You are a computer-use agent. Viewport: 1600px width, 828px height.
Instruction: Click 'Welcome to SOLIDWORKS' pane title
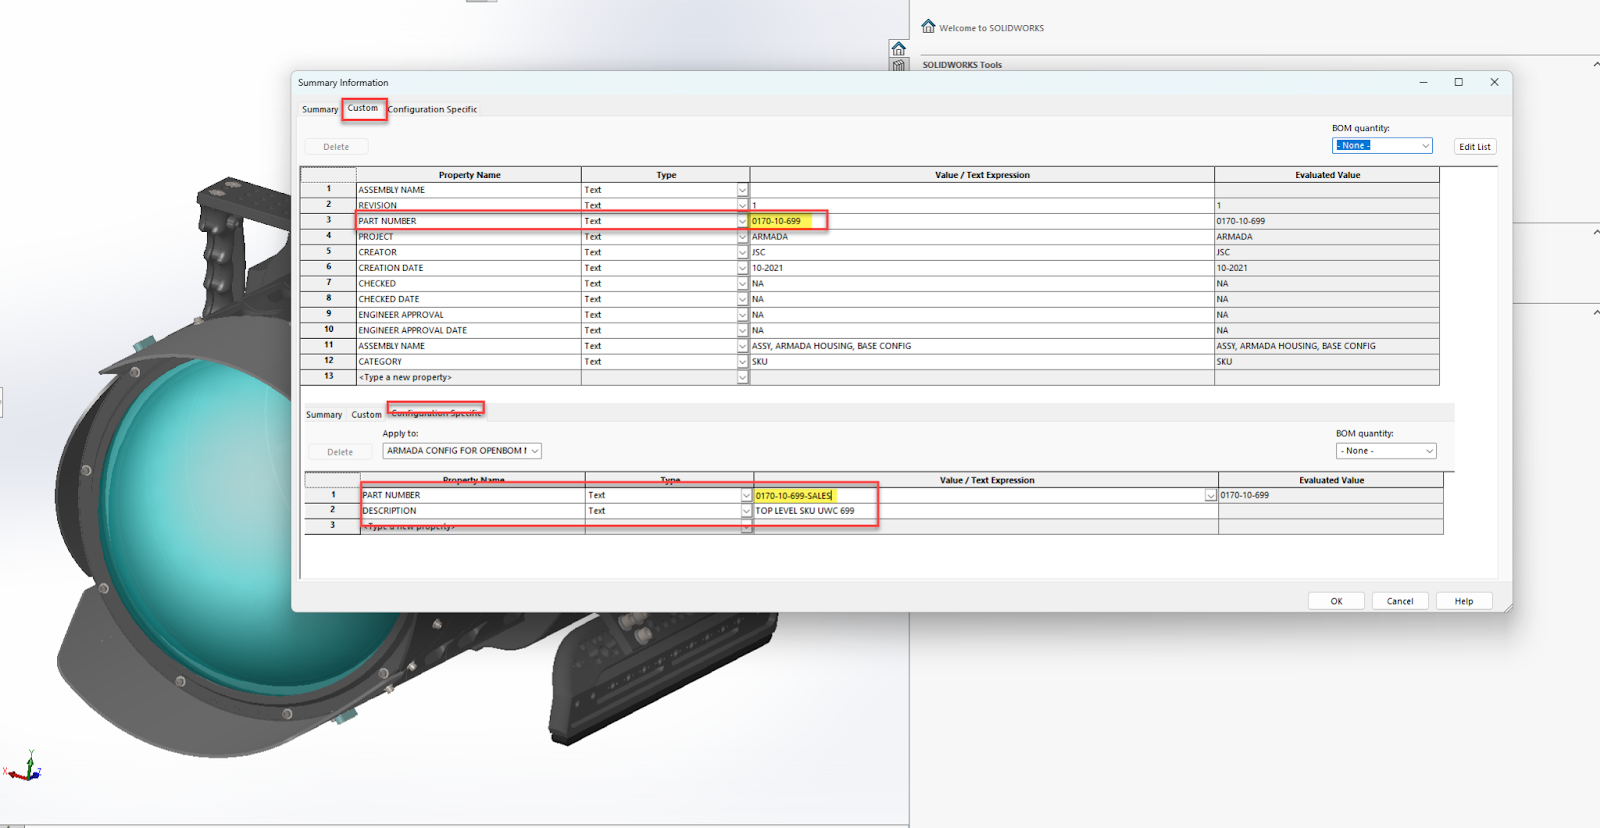coord(991,28)
